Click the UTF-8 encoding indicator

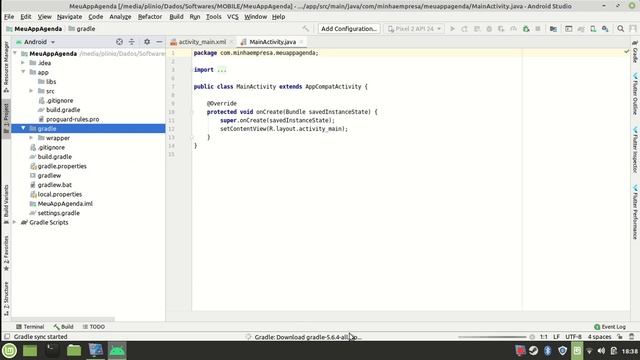573,337
